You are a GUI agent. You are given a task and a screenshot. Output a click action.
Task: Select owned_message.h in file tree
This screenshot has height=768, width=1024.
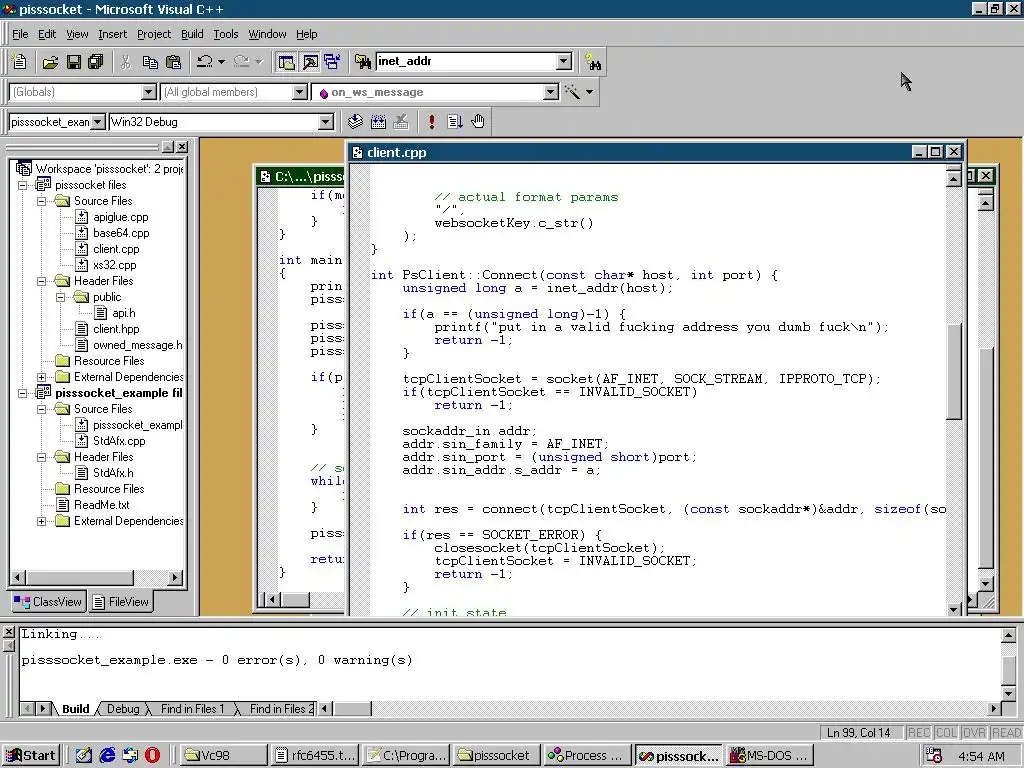tap(138, 345)
